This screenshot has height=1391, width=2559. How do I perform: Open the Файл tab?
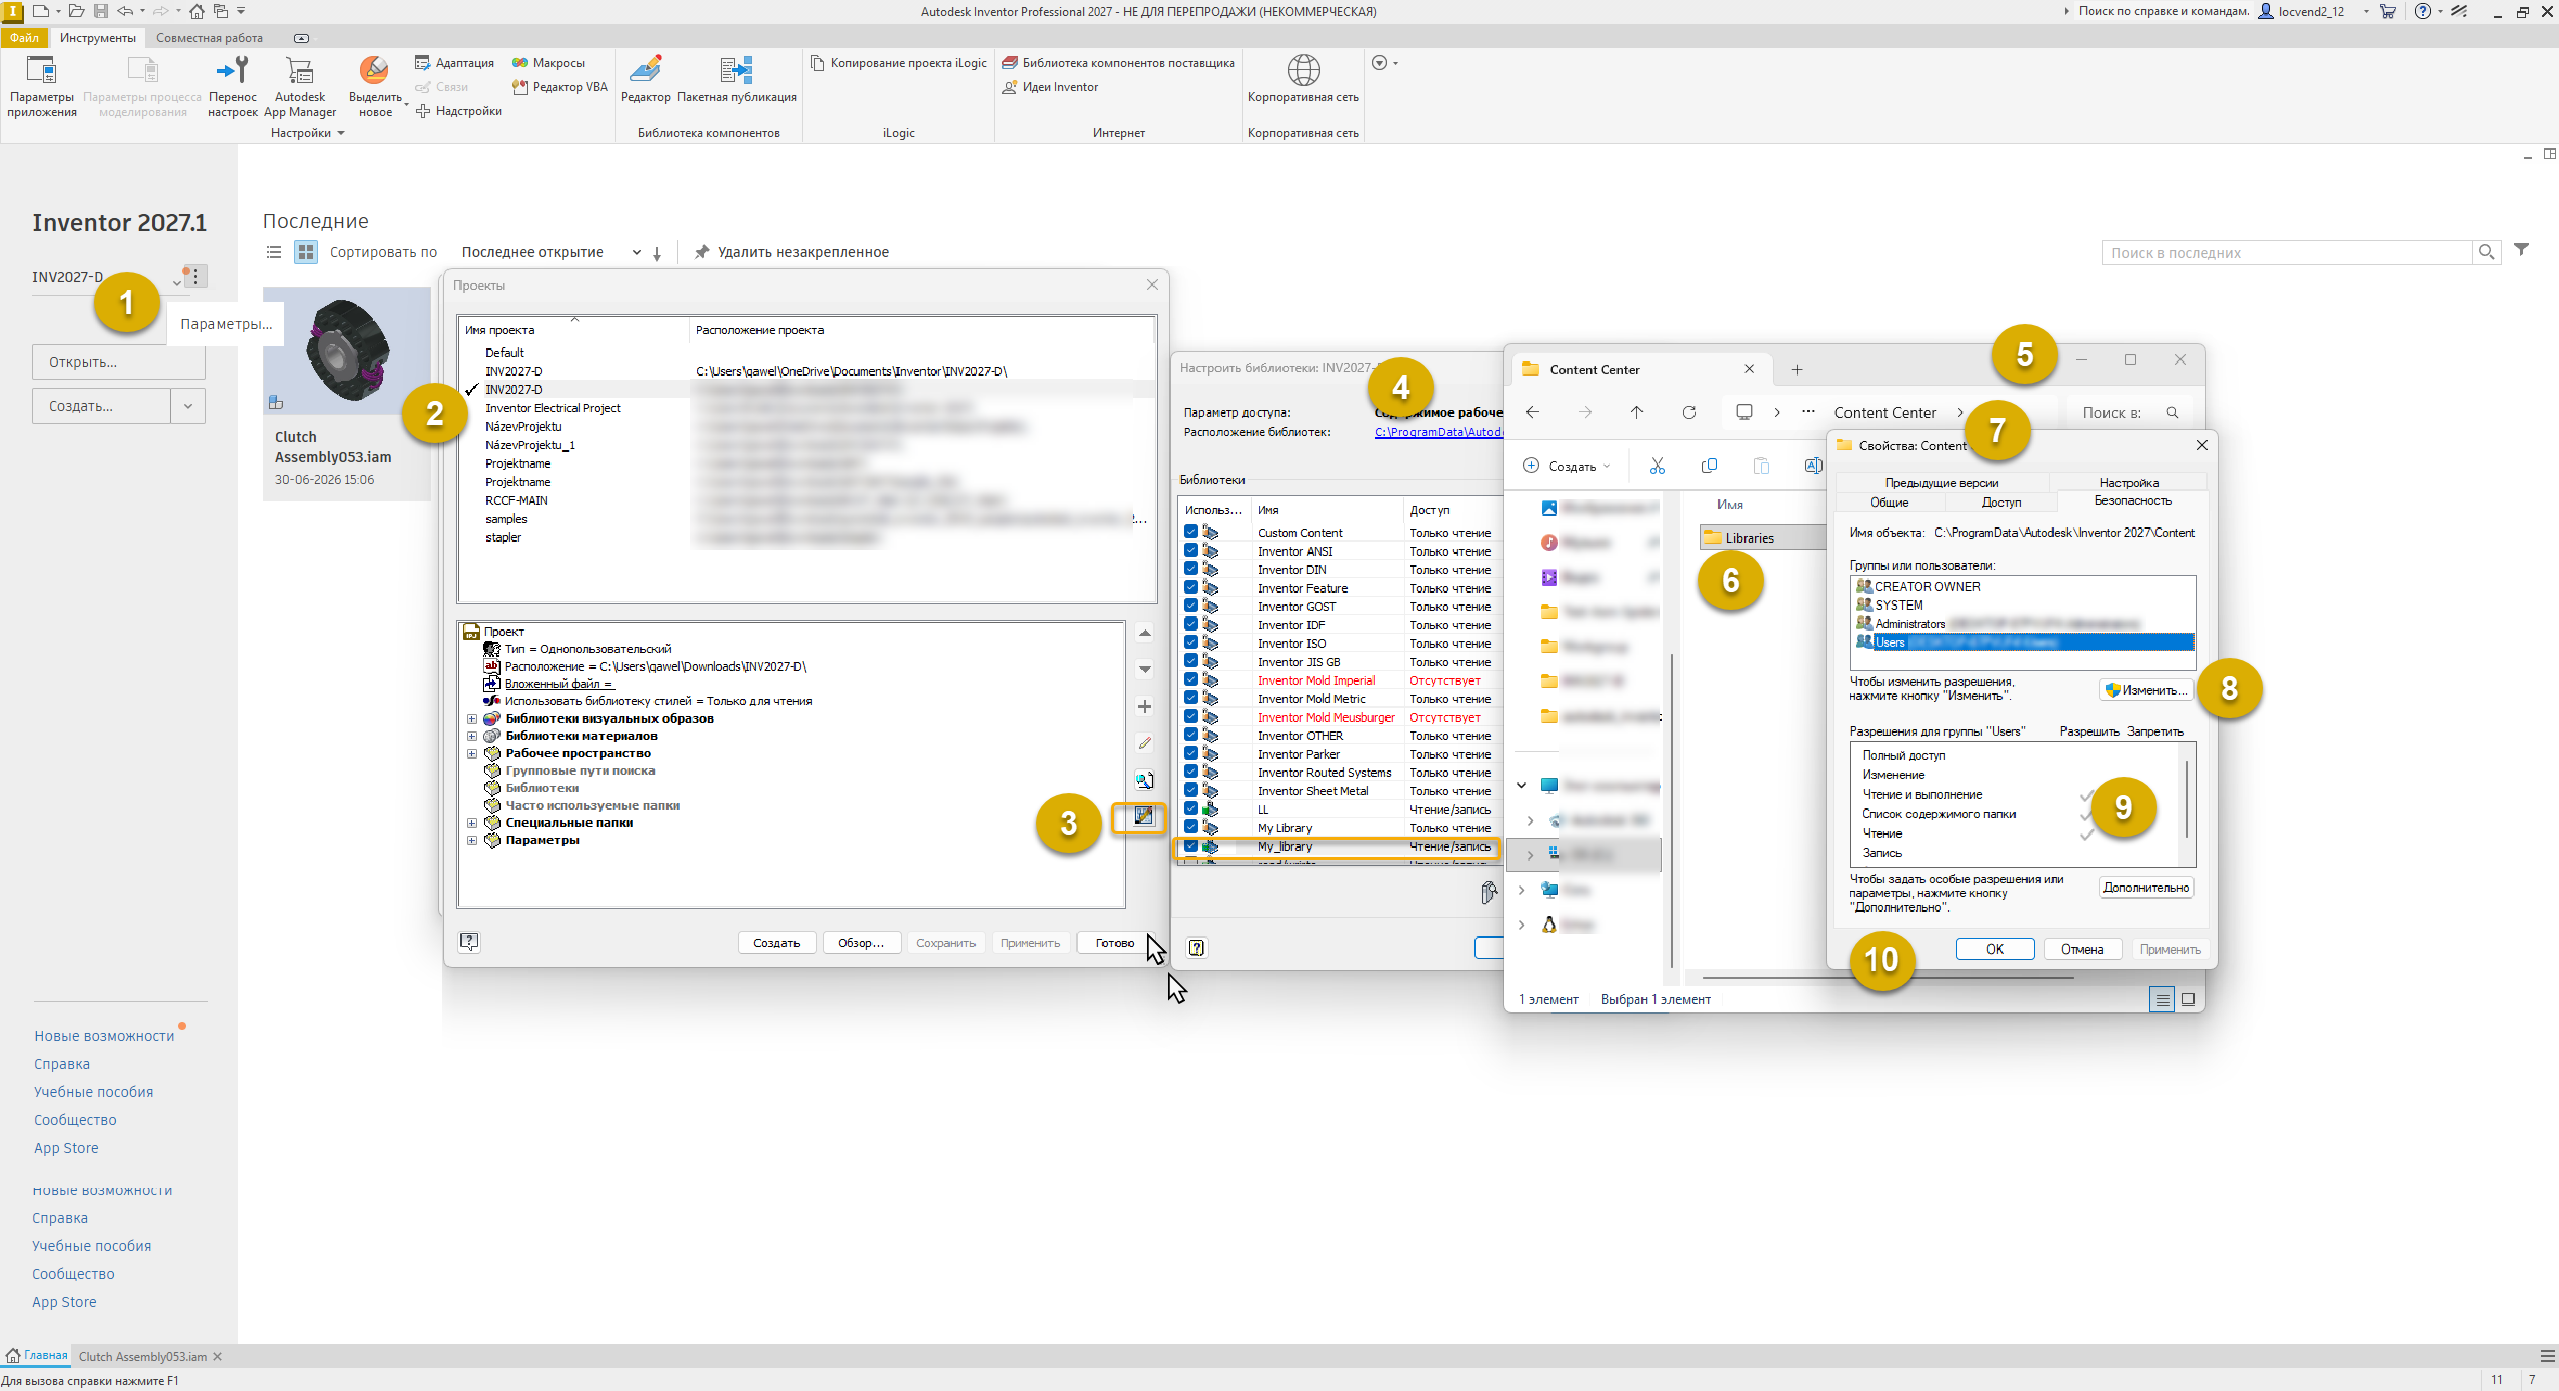(25, 38)
